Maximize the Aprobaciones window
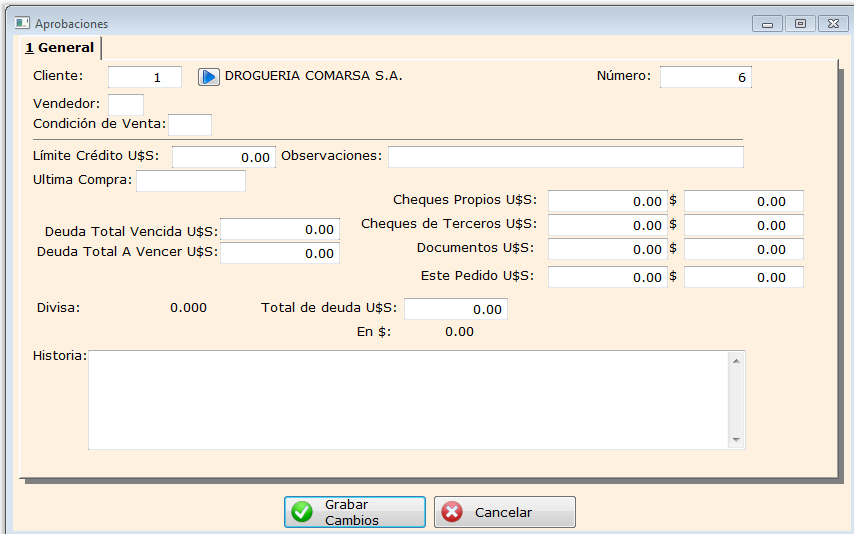Screen dimensions: 854x534 [x=800, y=23]
